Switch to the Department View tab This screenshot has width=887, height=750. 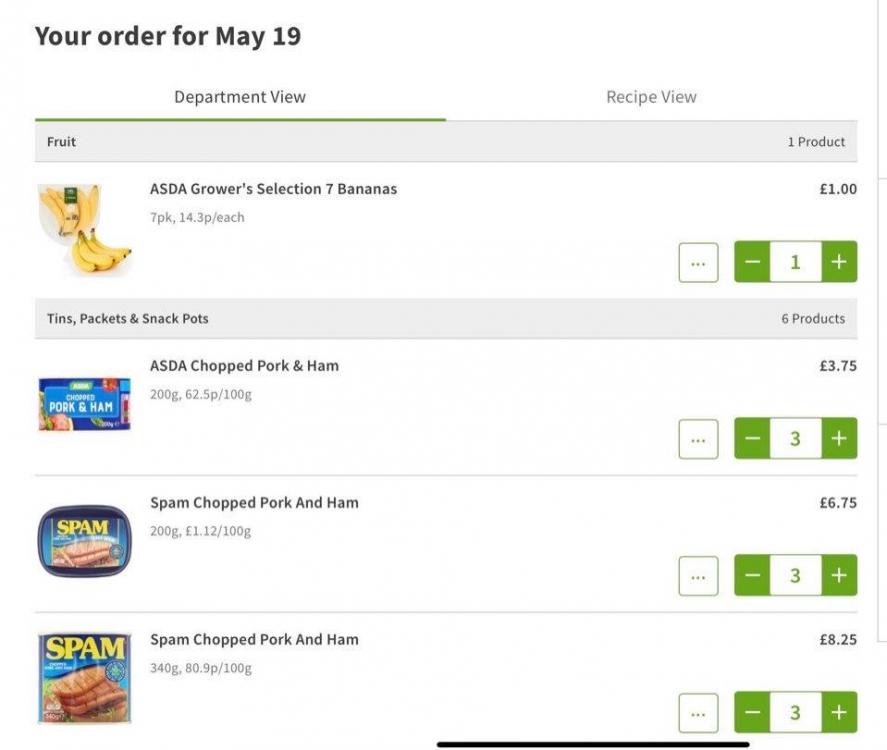240,97
